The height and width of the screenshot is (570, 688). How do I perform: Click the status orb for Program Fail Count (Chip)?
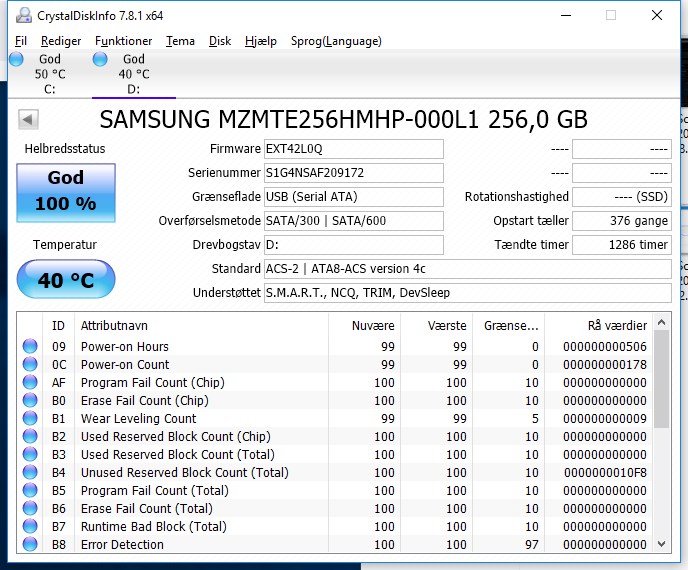click(30, 382)
